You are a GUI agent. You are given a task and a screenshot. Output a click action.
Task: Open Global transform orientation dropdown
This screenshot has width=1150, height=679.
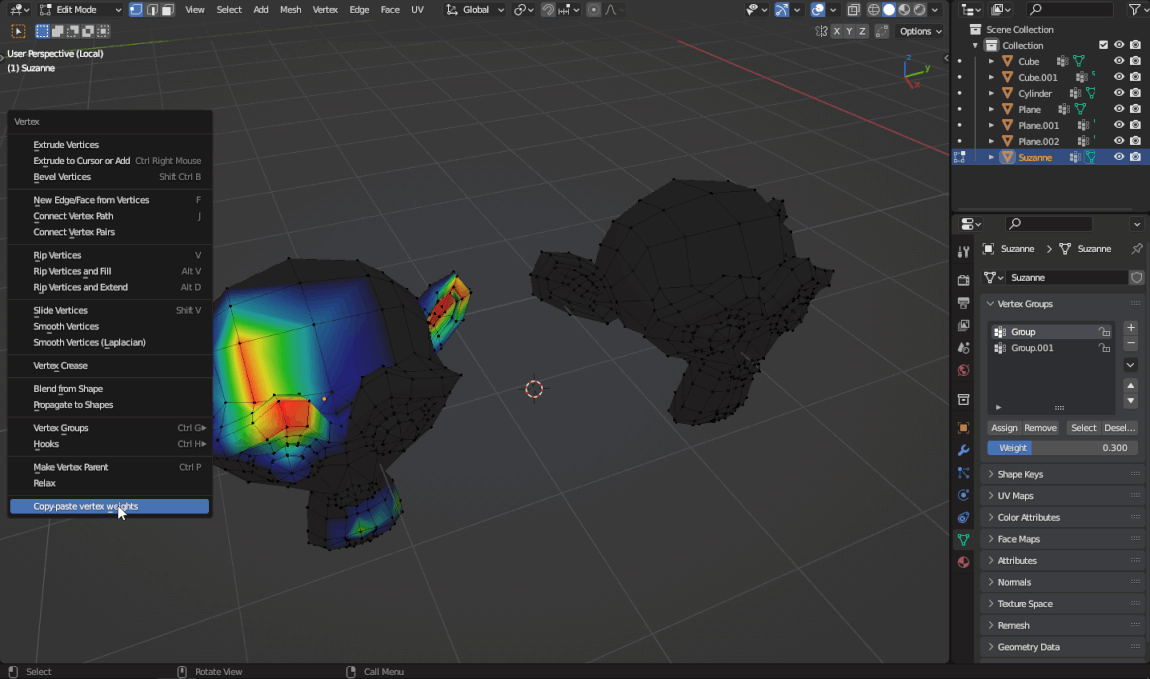pyautogui.click(x=475, y=10)
